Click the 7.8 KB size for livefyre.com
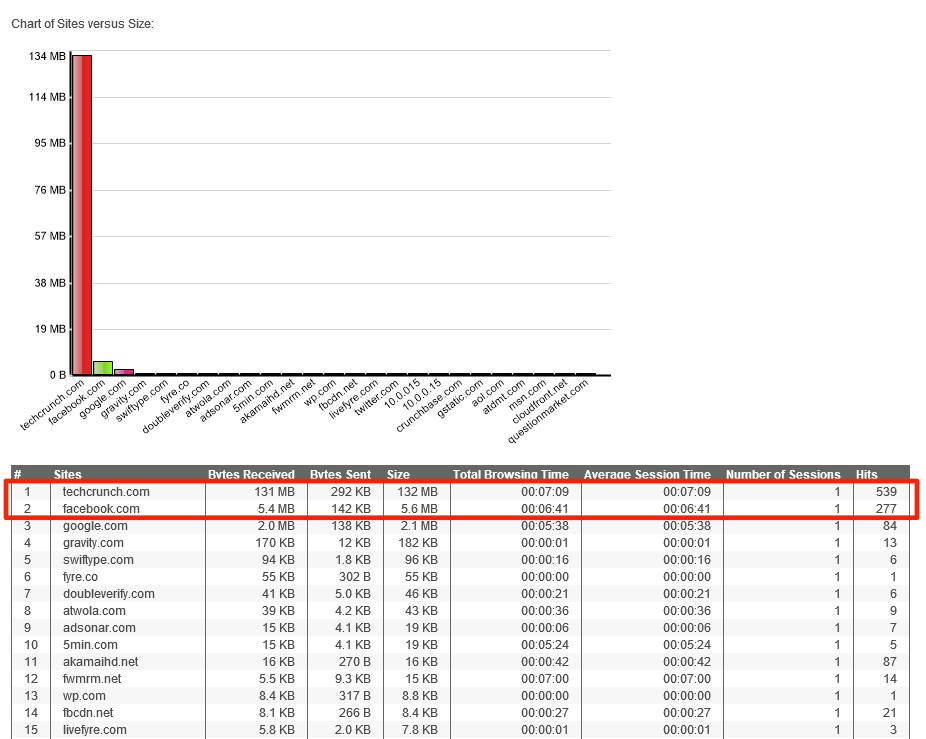The image size is (926, 739). [x=419, y=730]
